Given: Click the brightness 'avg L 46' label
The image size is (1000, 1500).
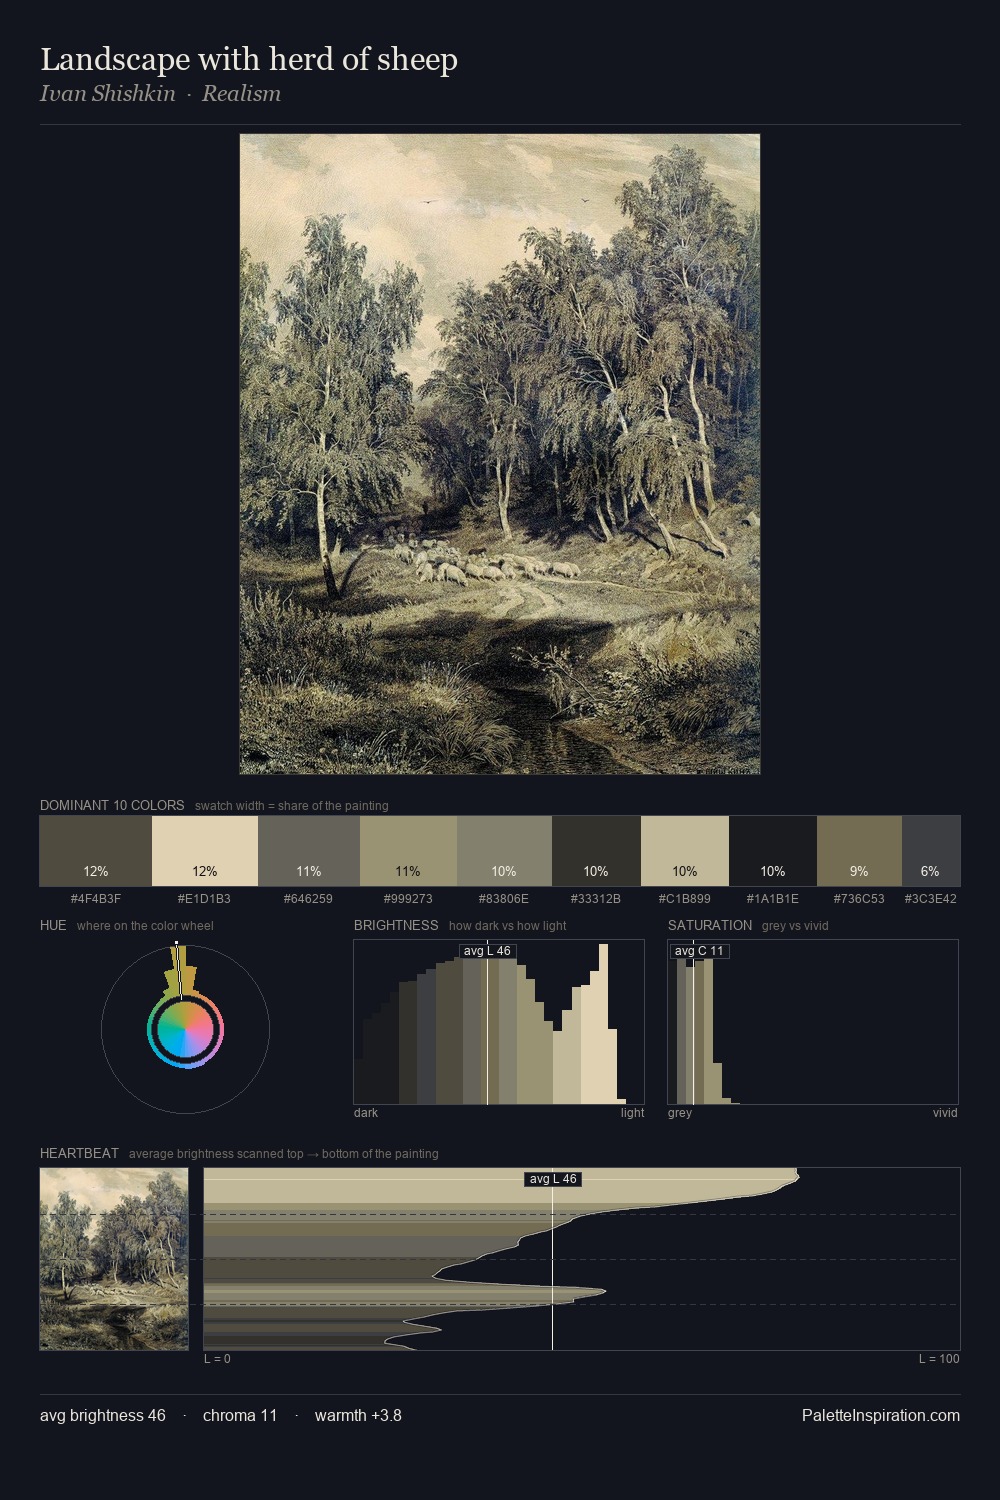Looking at the screenshot, I should coord(487,951).
